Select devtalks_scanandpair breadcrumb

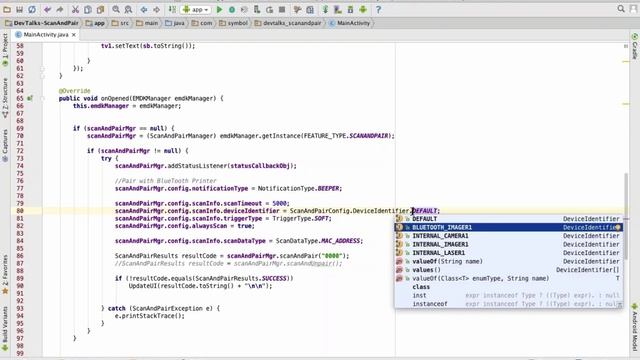coord(288,23)
